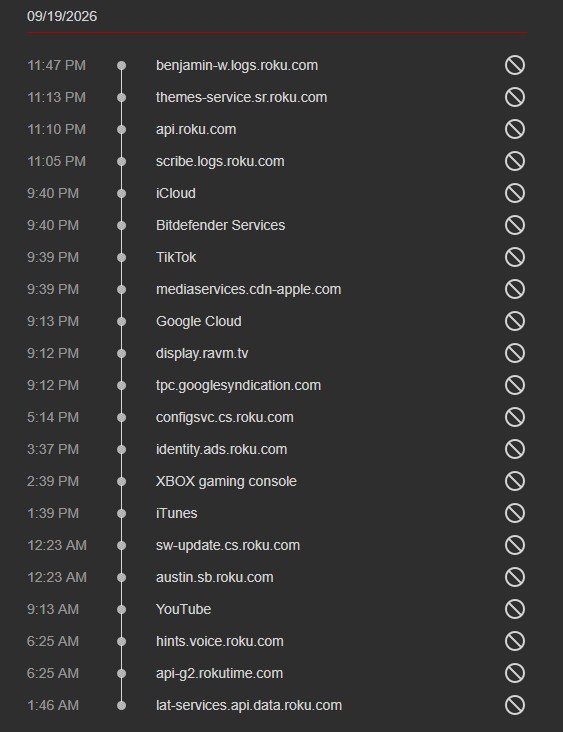Block the Bitdefender Services entry
This screenshot has width=563, height=732.
pos(515,225)
